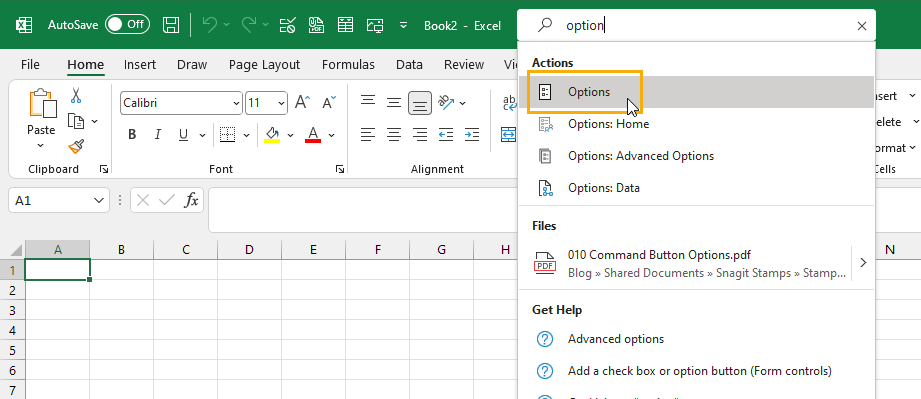Click the Increase Font Size icon
Viewport: 921px width, 399px height.
(x=302, y=102)
